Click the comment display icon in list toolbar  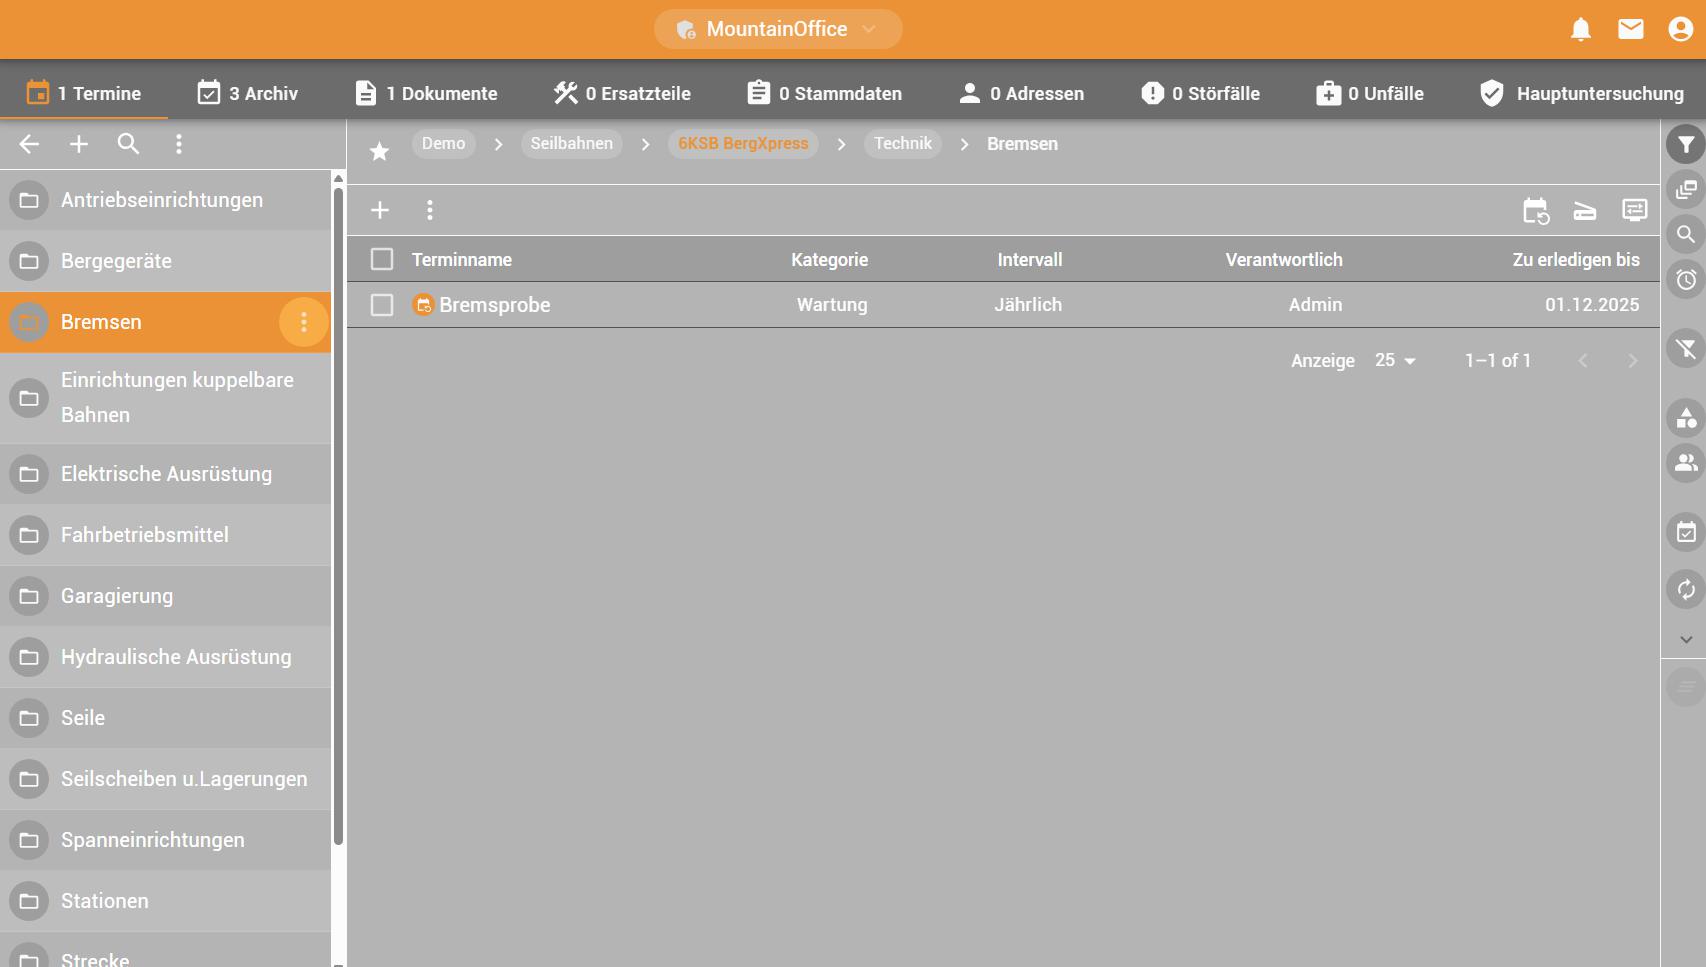point(1635,210)
